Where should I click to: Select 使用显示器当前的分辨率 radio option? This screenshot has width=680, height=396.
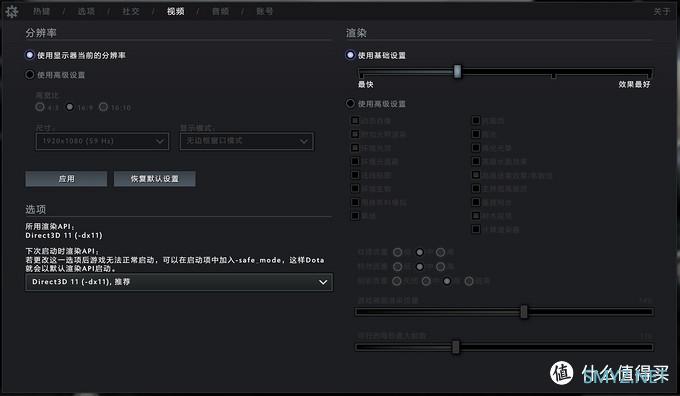(29, 55)
